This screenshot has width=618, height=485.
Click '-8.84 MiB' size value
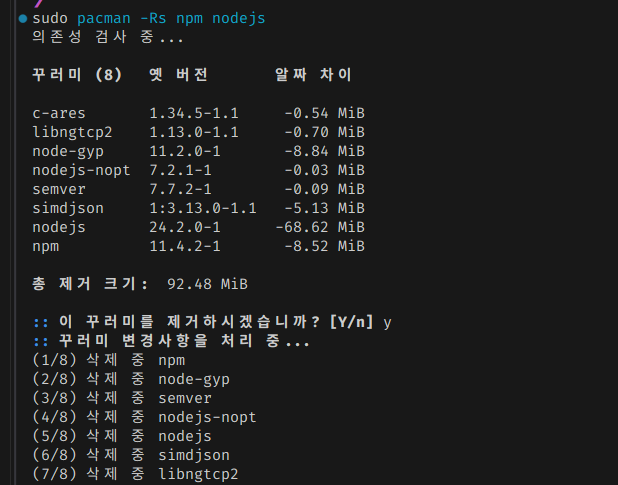click(x=324, y=151)
